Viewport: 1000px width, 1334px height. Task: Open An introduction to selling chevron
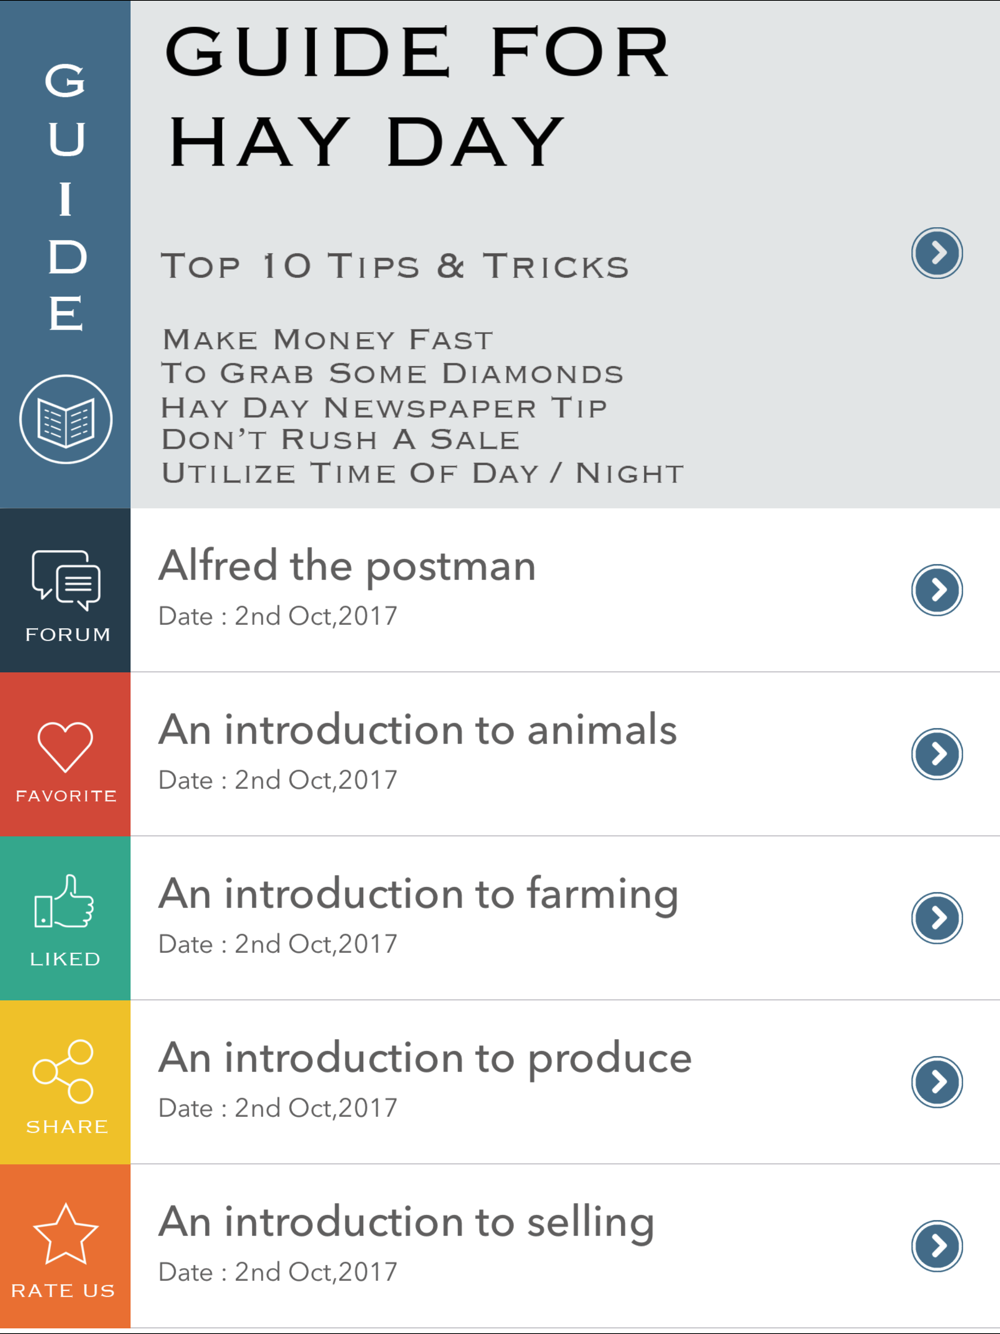937,1246
